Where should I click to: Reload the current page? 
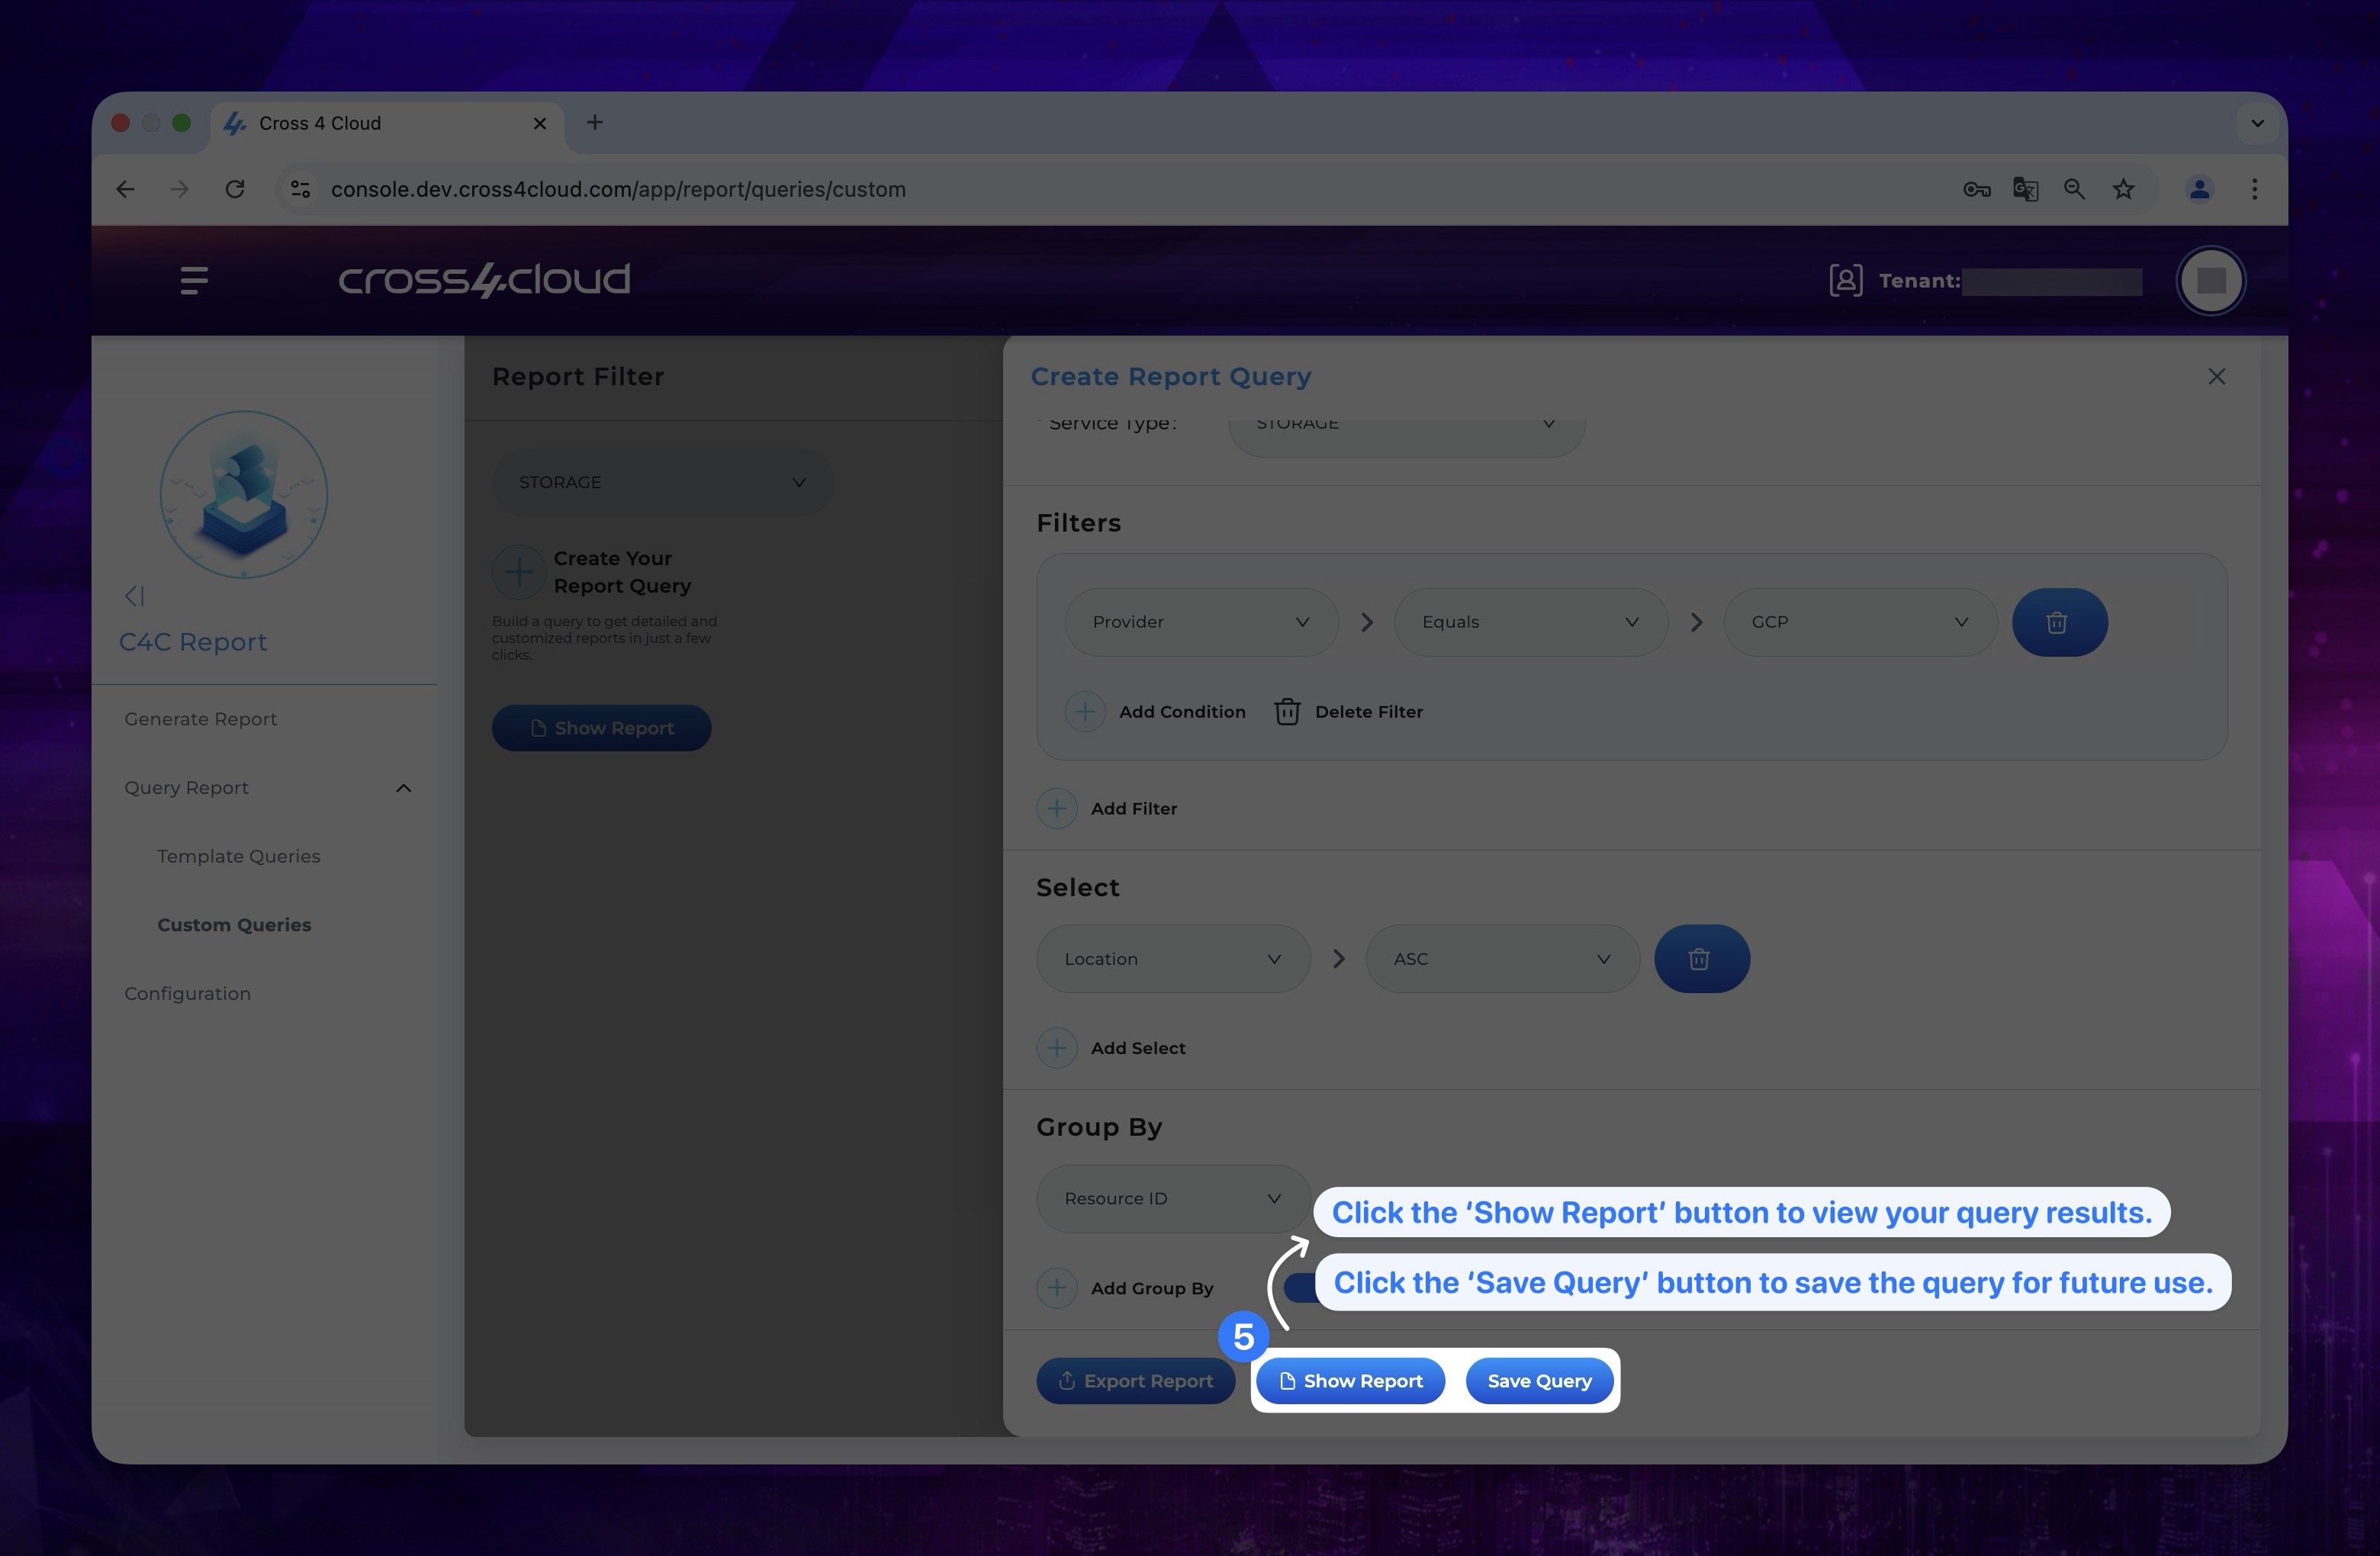(x=234, y=189)
